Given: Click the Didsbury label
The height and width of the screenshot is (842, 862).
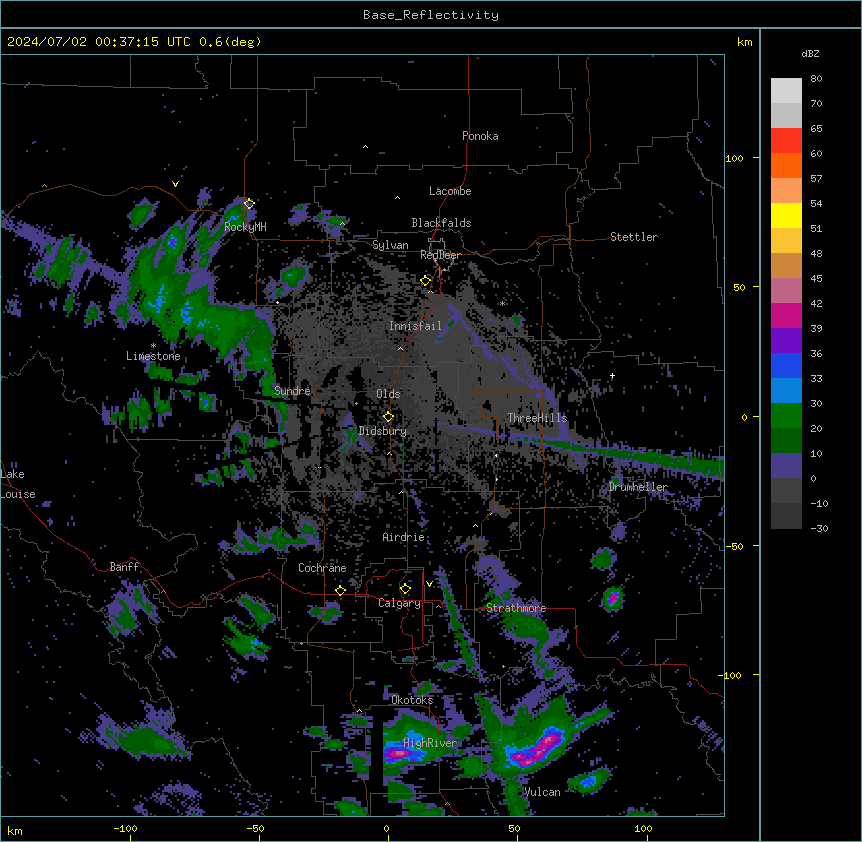Looking at the screenshot, I should coord(383,431).
